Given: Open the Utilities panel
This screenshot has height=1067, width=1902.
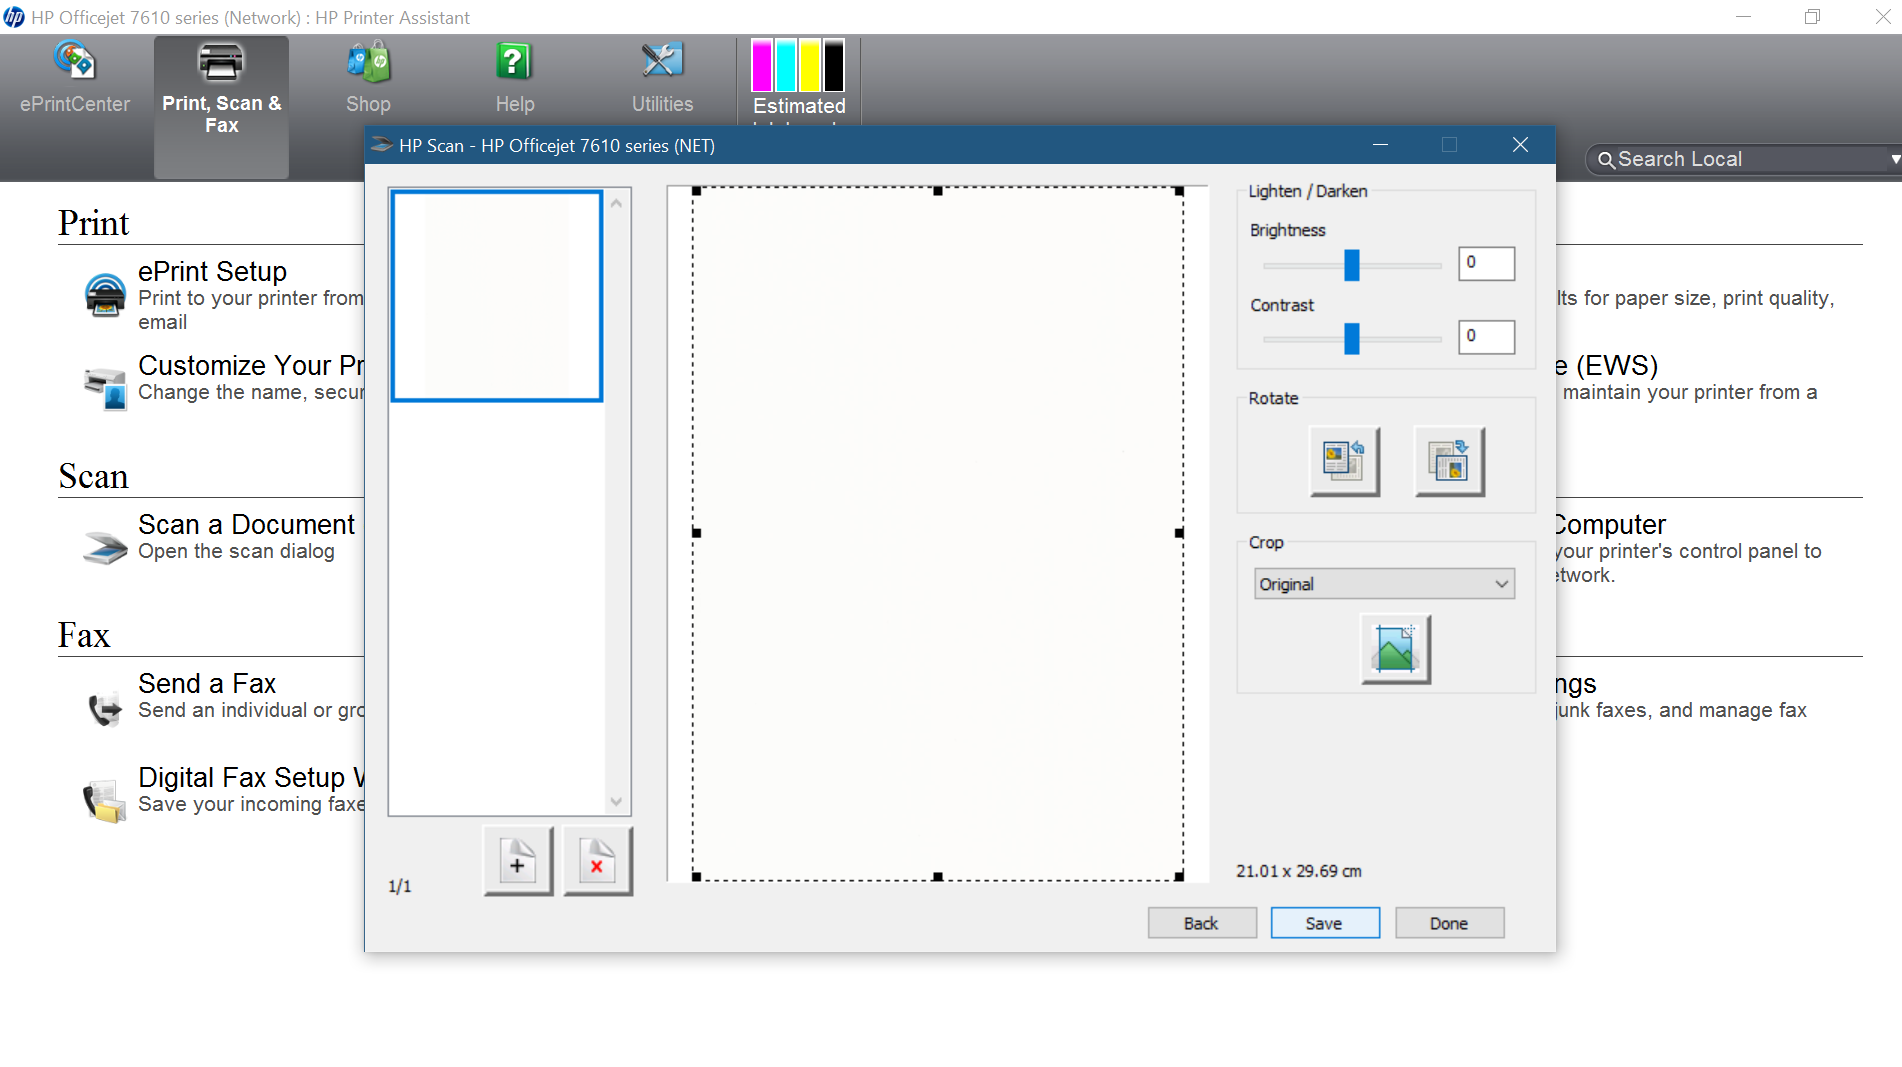Looking at the screenshot, I should point(661,75).
